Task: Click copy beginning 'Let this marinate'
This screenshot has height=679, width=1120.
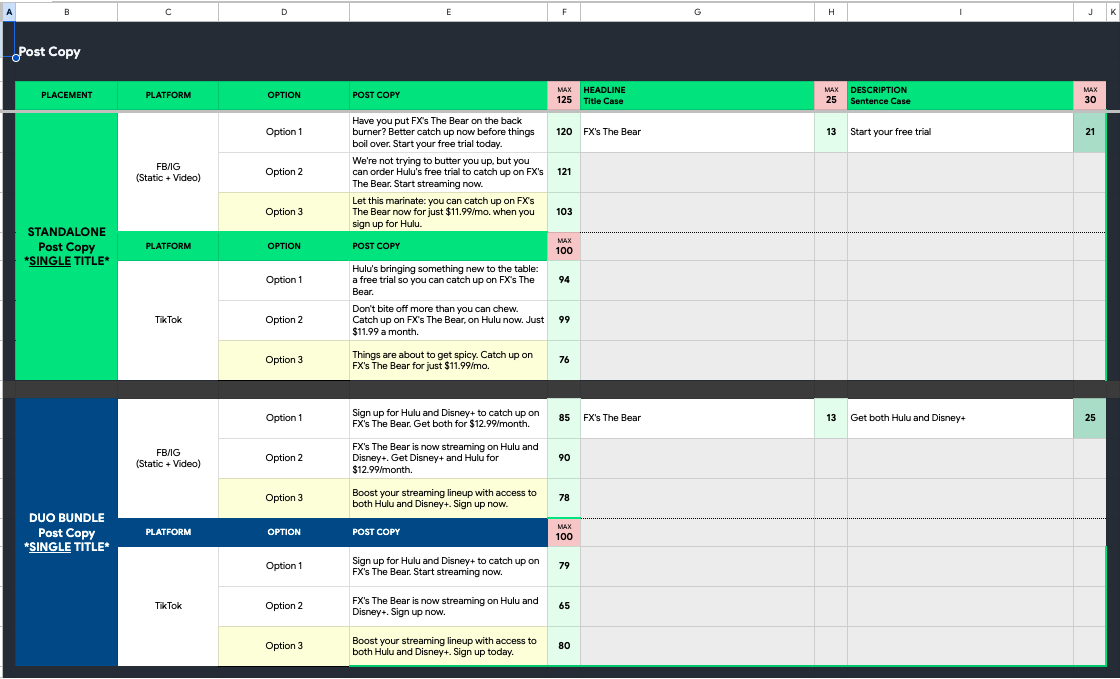Action: (x=448, y=212)
